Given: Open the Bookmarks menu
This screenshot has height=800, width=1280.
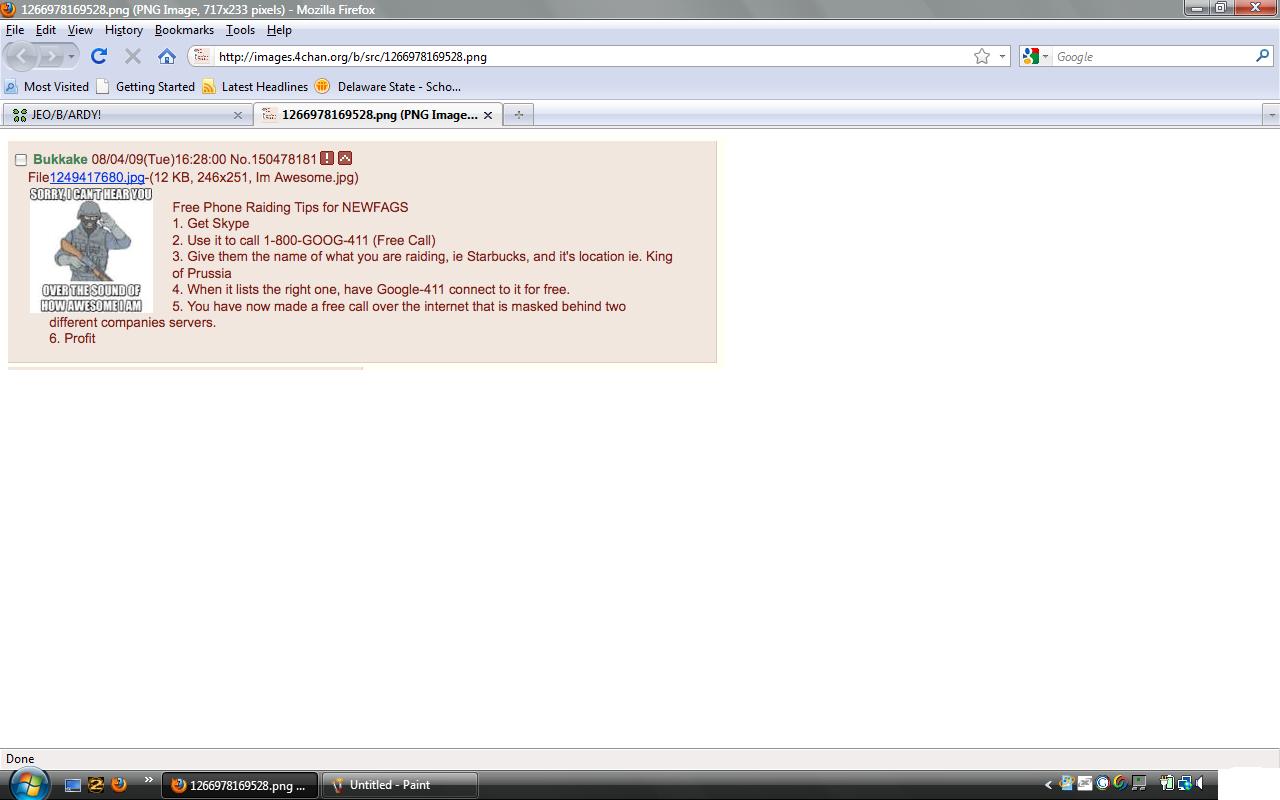Looking at the screenshot, I should [184, 30].
